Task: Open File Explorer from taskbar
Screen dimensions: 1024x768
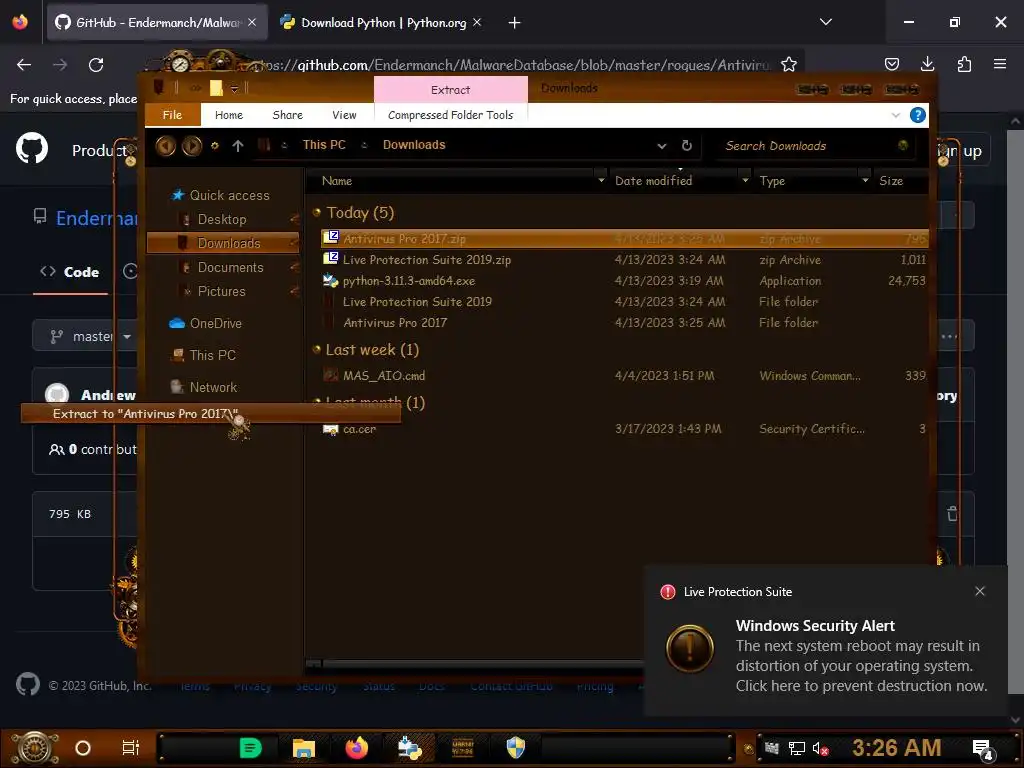Action: point(304,748)
